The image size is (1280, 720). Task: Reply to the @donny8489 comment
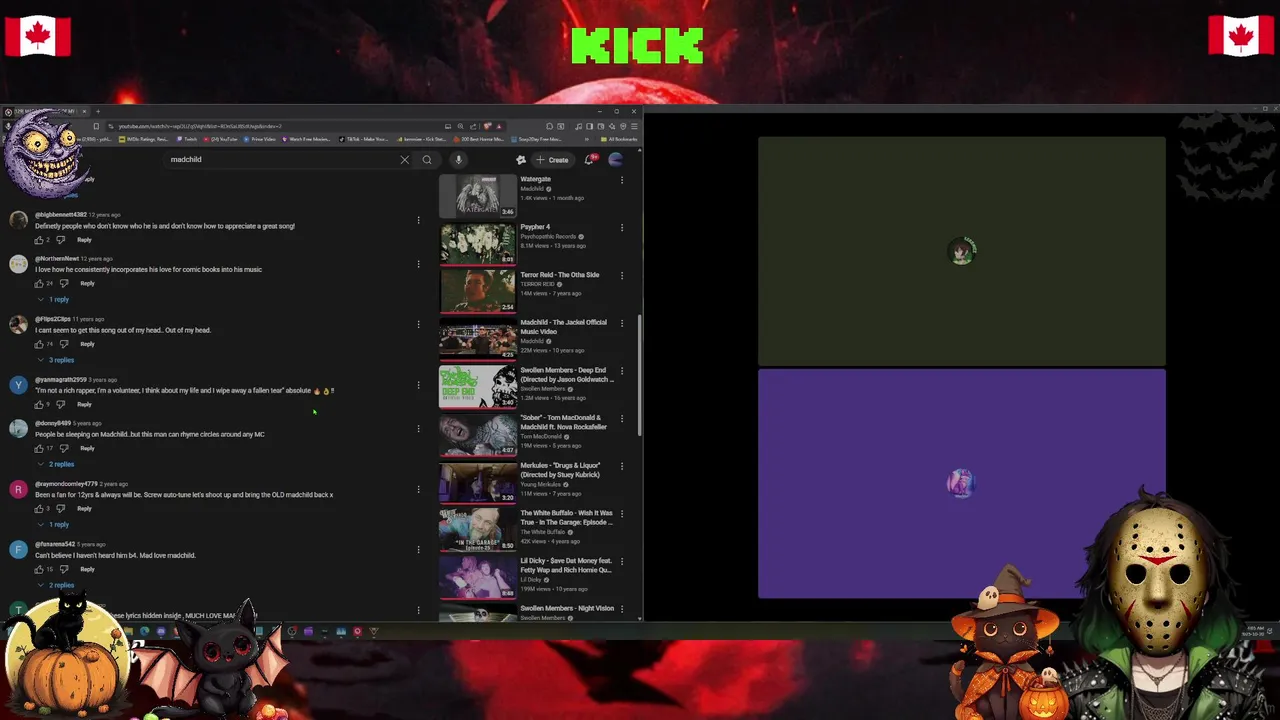pyautogui.click(x=87, y=449)
